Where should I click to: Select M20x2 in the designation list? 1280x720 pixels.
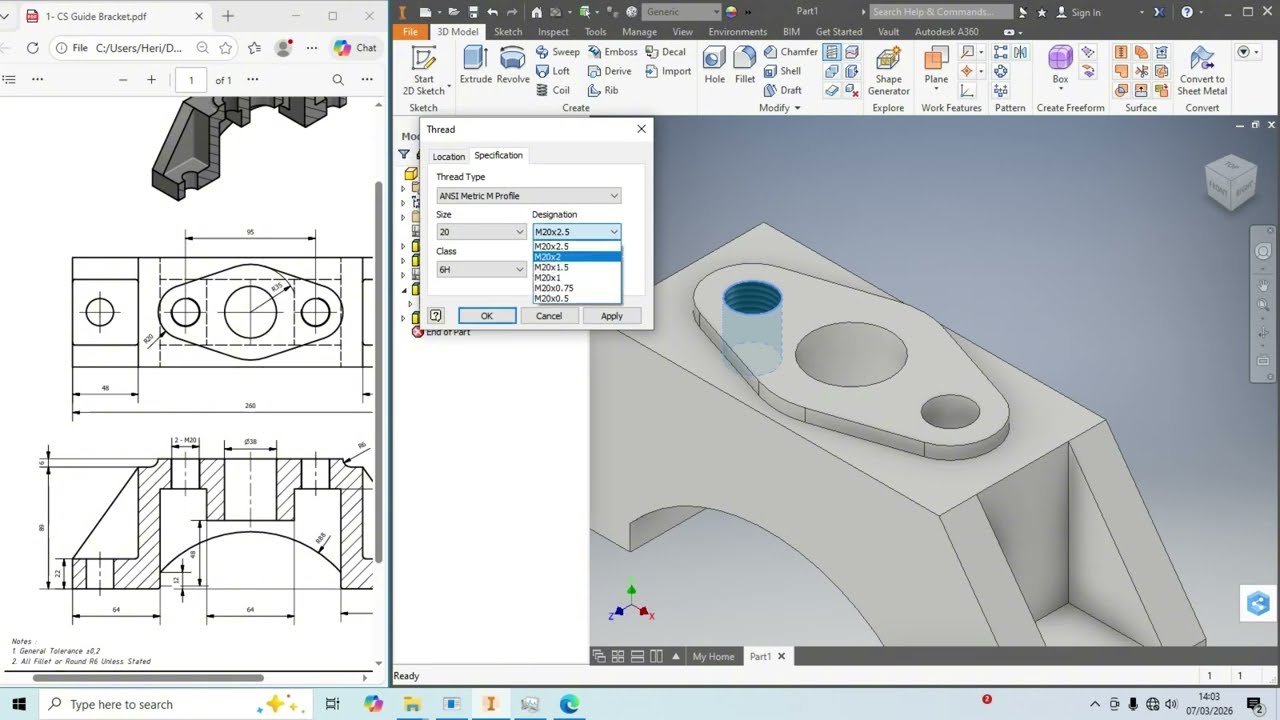point(577,257)
